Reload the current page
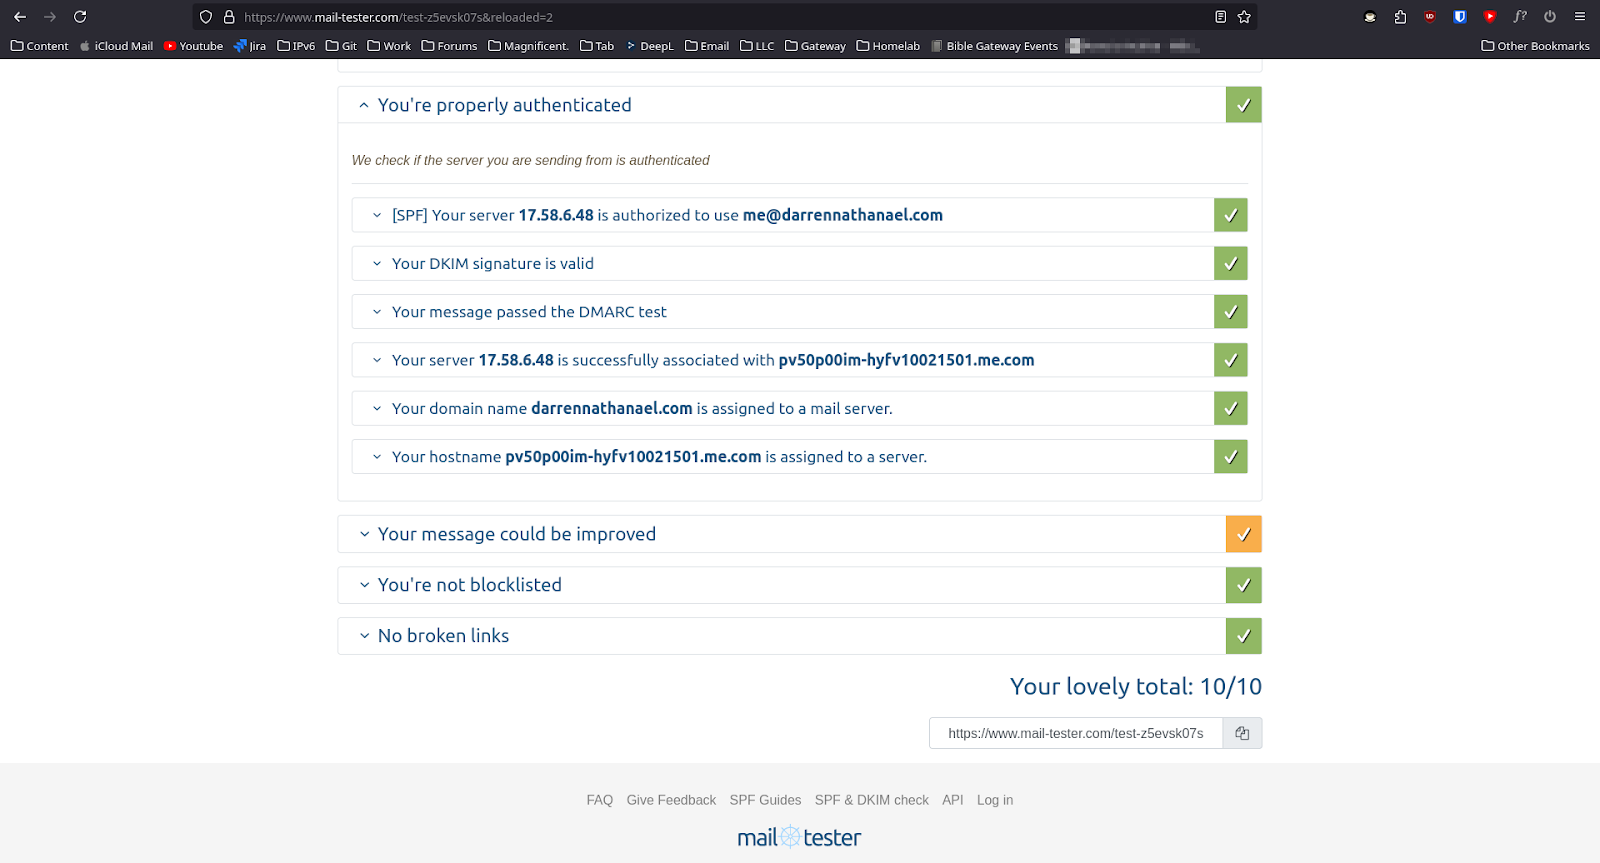The width and height of the screenshot is (1600, 863). 80,17
